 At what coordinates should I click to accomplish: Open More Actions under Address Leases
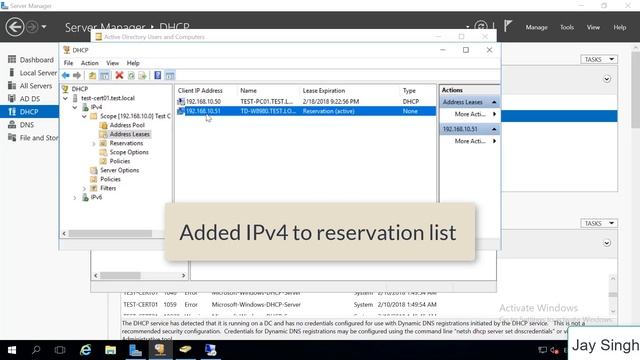point(469,114)
